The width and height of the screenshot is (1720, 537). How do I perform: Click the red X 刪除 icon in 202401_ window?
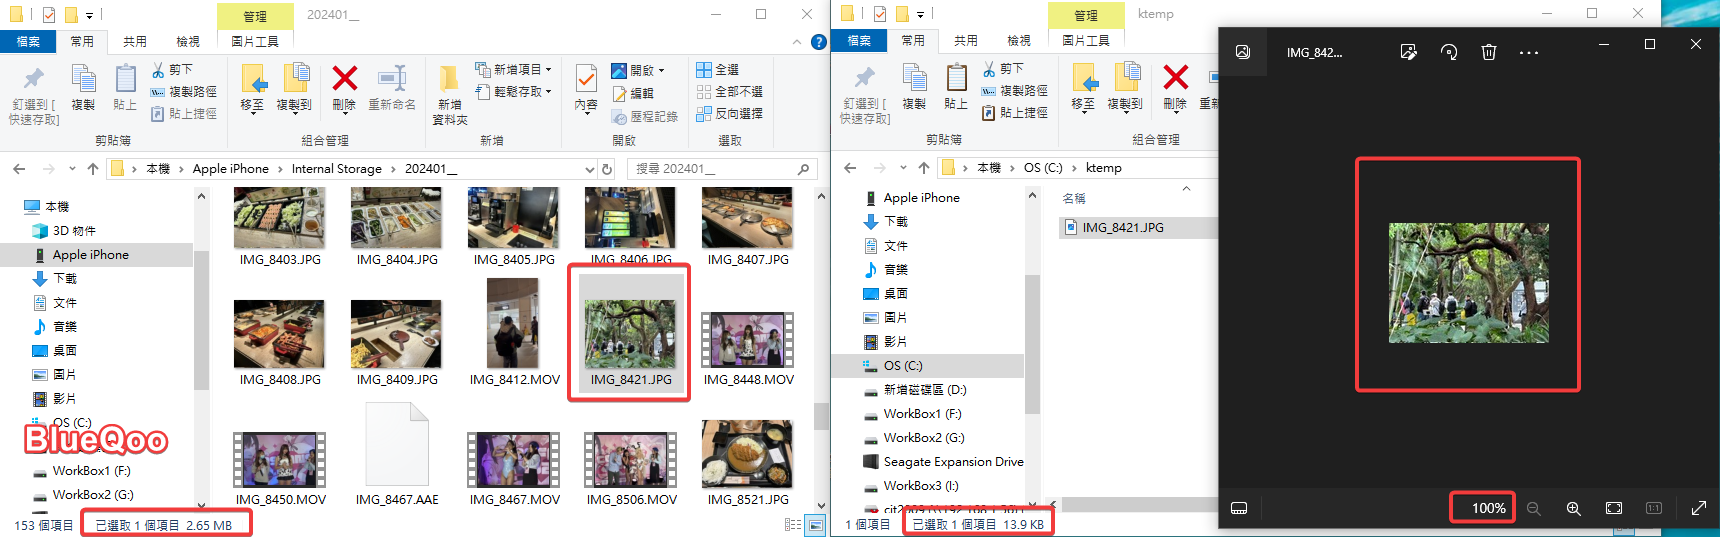tap(344, 80)
